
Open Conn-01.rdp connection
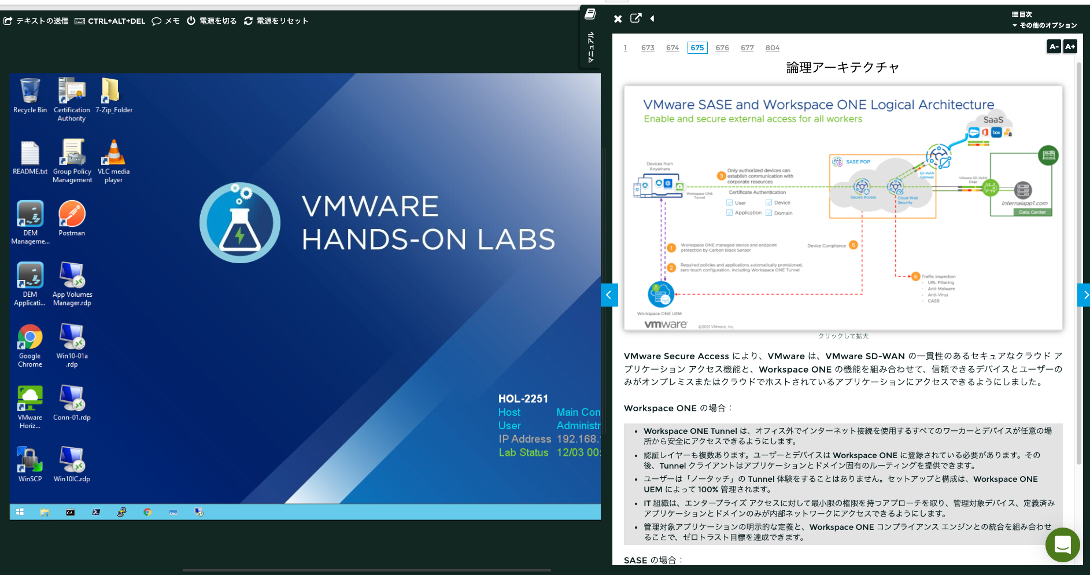[72, 402]
